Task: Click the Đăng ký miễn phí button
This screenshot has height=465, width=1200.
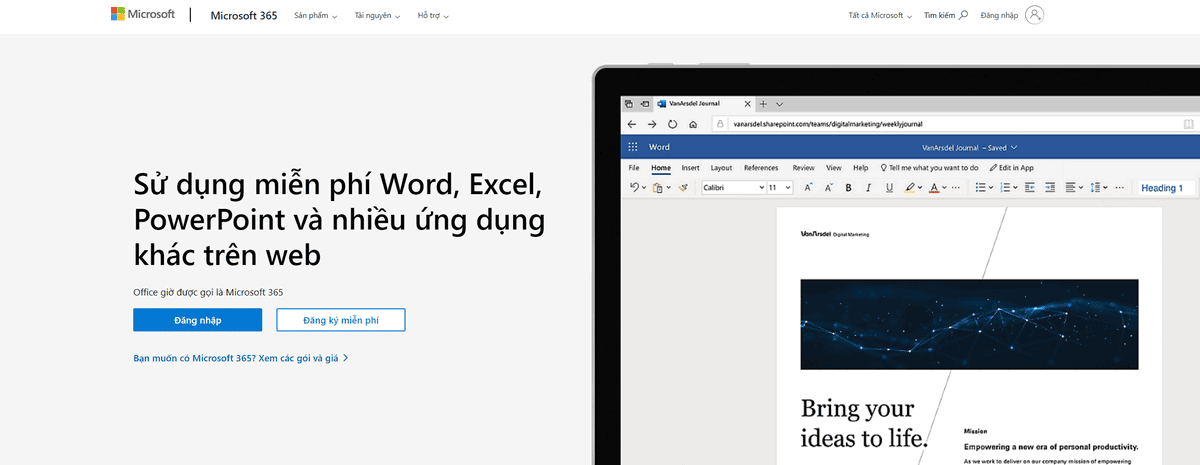Action: (x=341, y=320)
